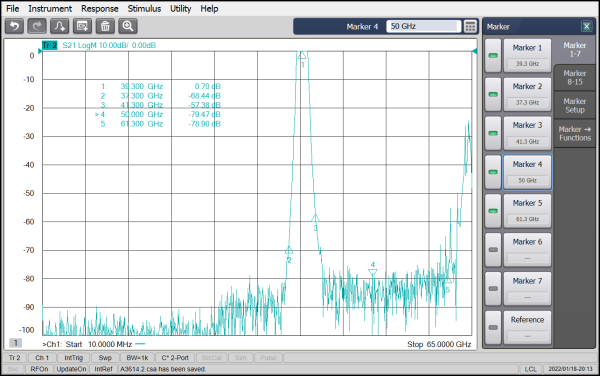Open the Marker Setup tab
The image size is (600, 376).
point(574,106)
